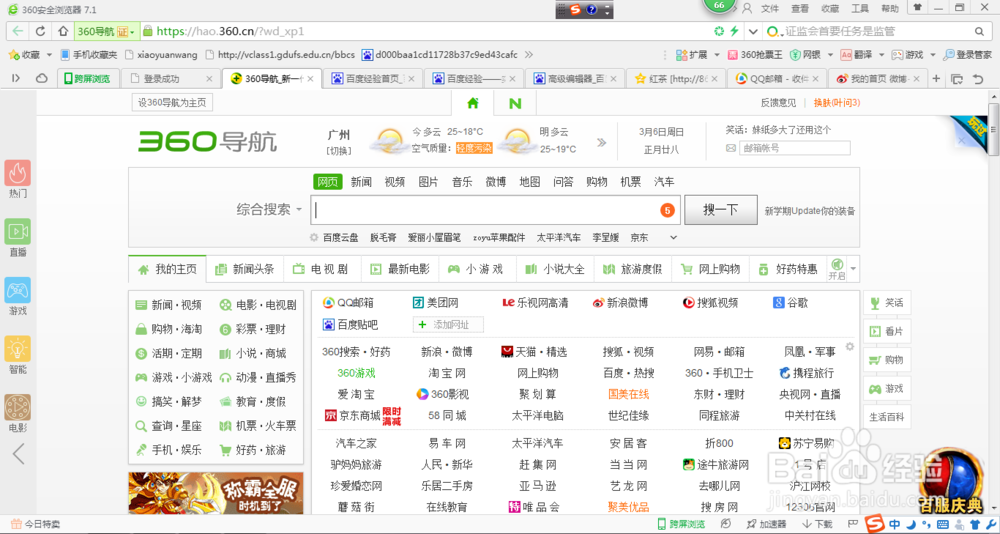The width and height of the screenshot is (1000, 534).
Task: Open the 直播 sidebar camera icon
Action: [18, 232]
